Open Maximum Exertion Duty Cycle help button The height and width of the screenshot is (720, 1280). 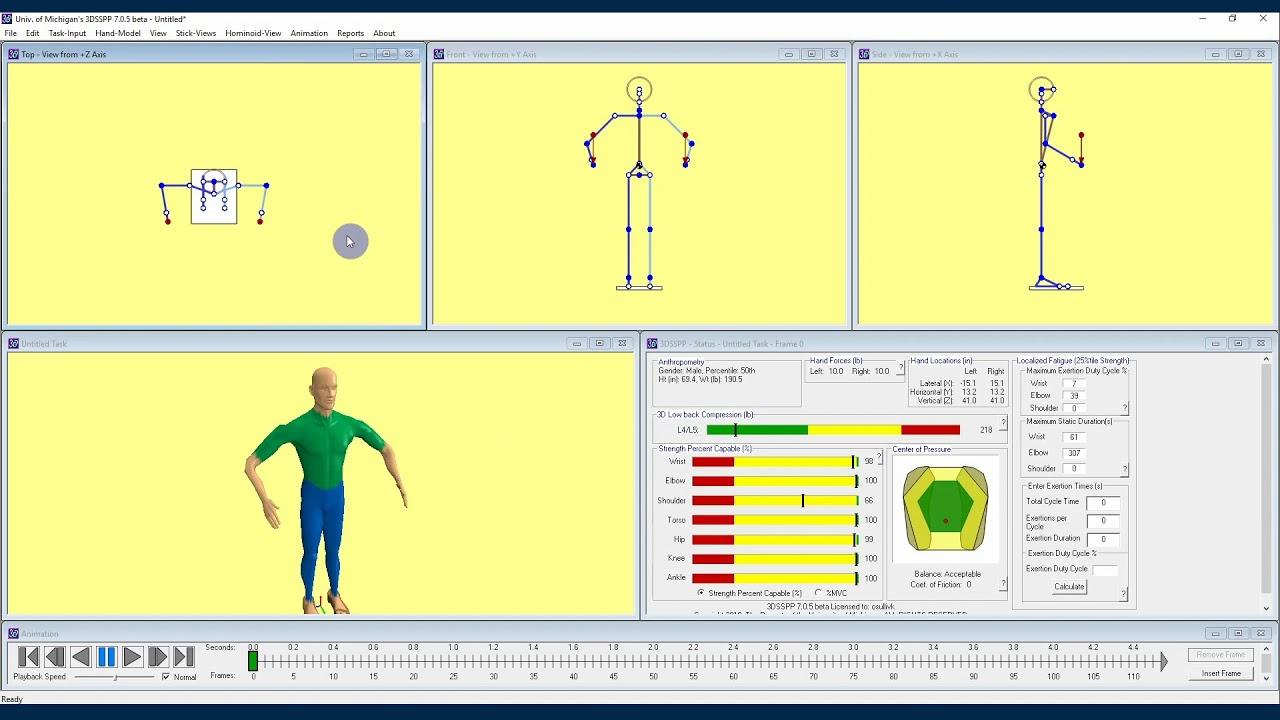pos(1125,408)
